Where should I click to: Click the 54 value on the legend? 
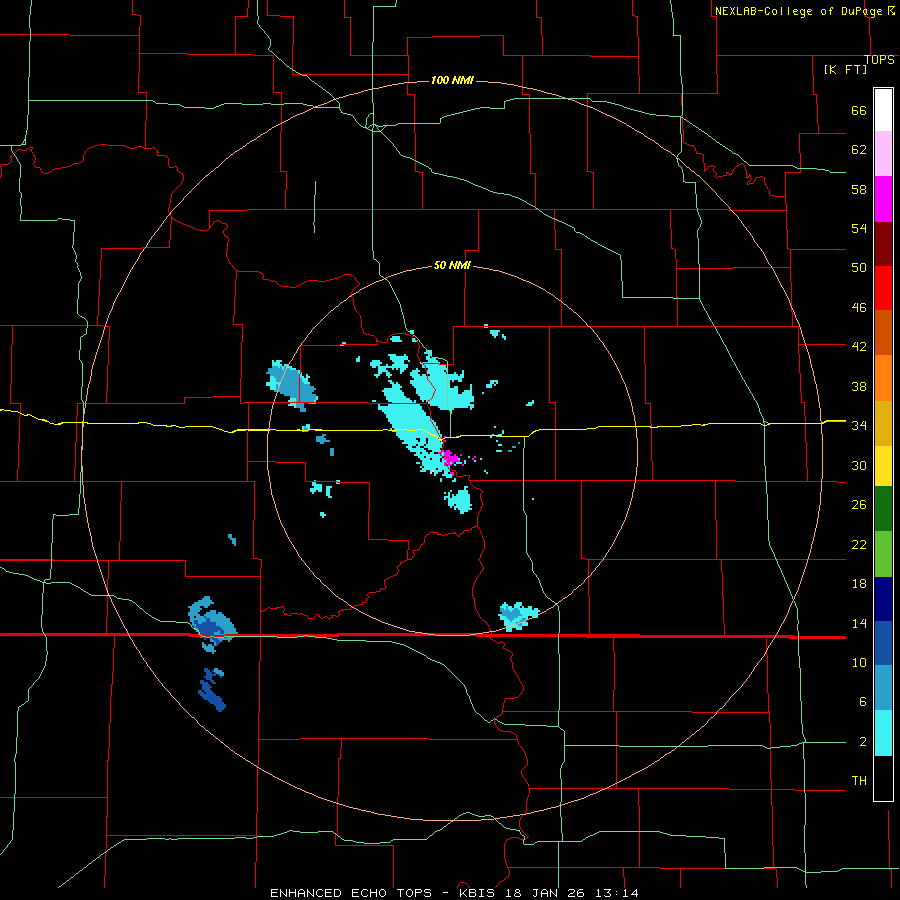859,228
